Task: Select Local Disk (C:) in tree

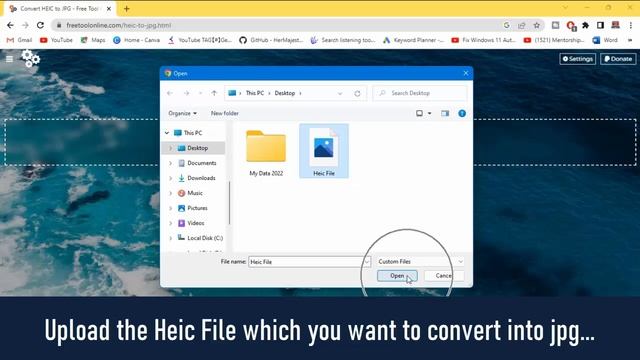Action: click(x=205, y=238)
